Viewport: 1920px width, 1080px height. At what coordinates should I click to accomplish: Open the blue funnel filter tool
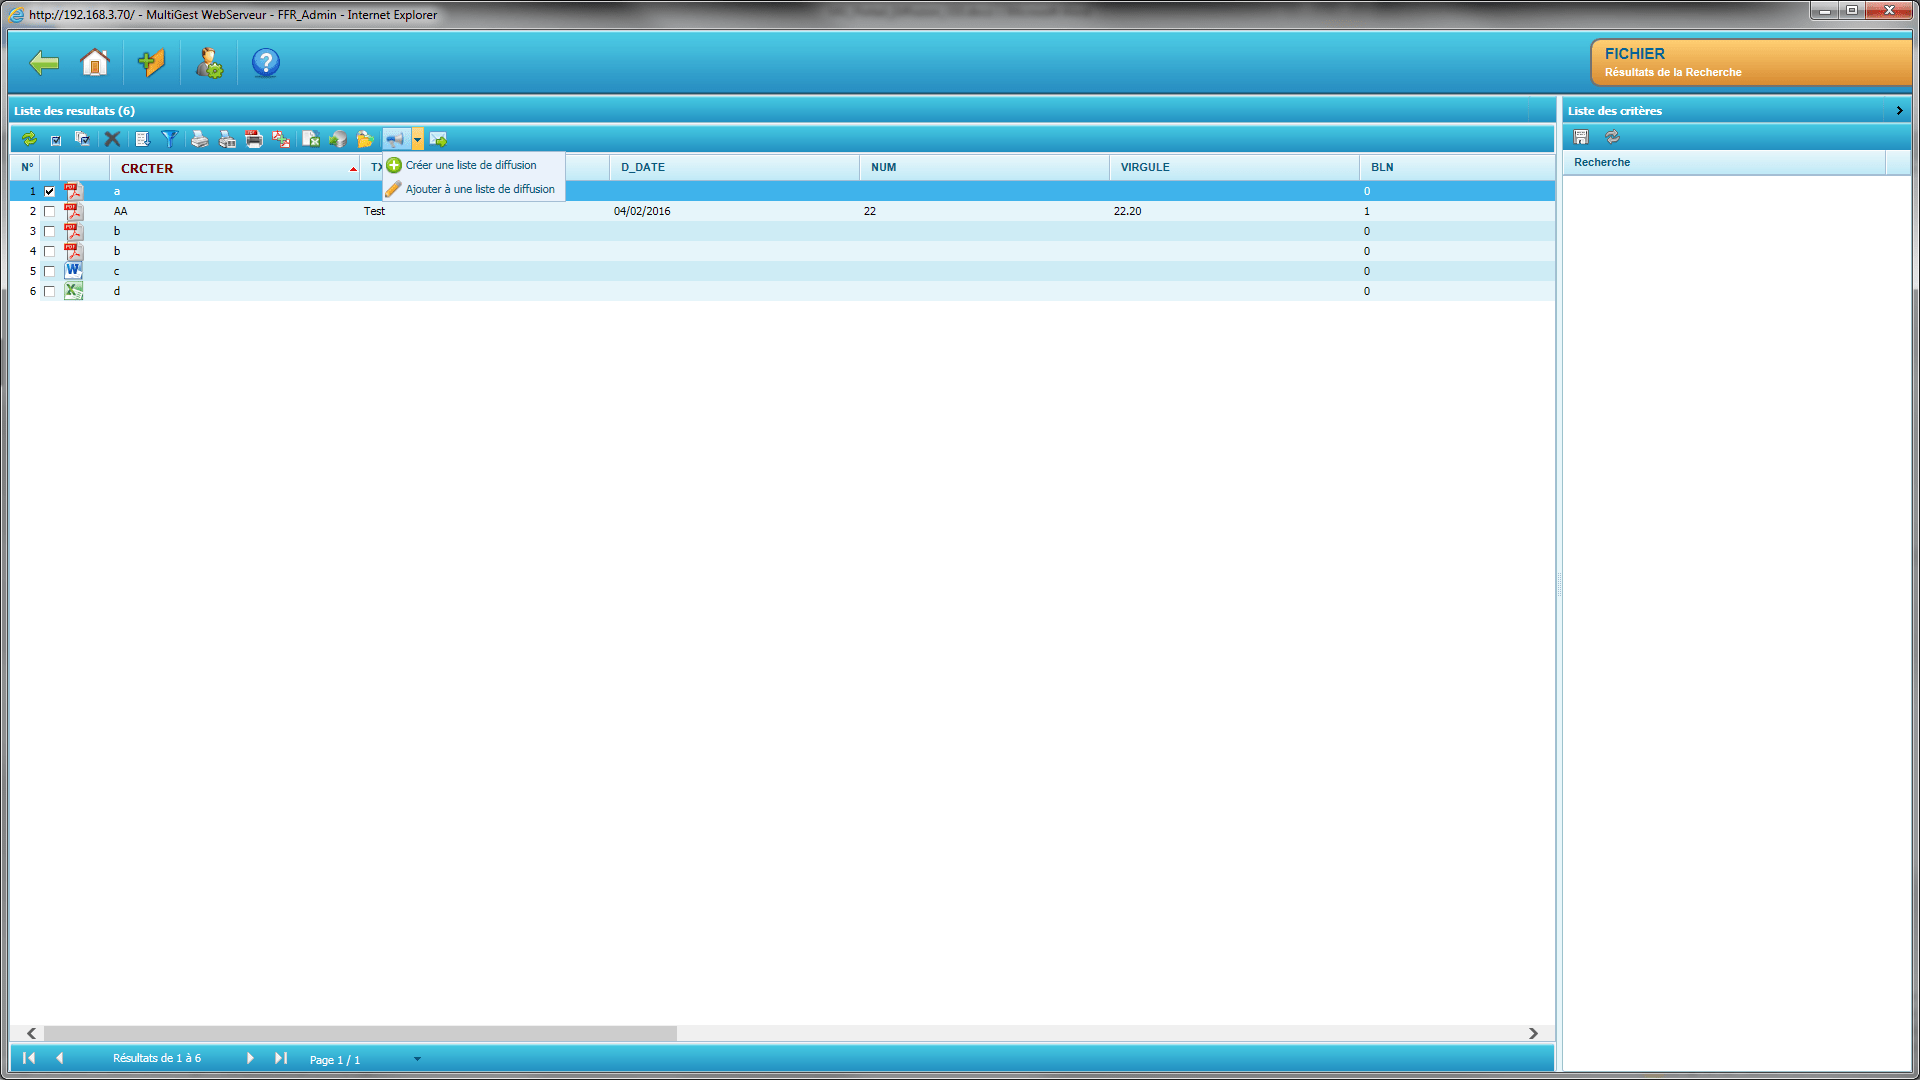point(170,139)
